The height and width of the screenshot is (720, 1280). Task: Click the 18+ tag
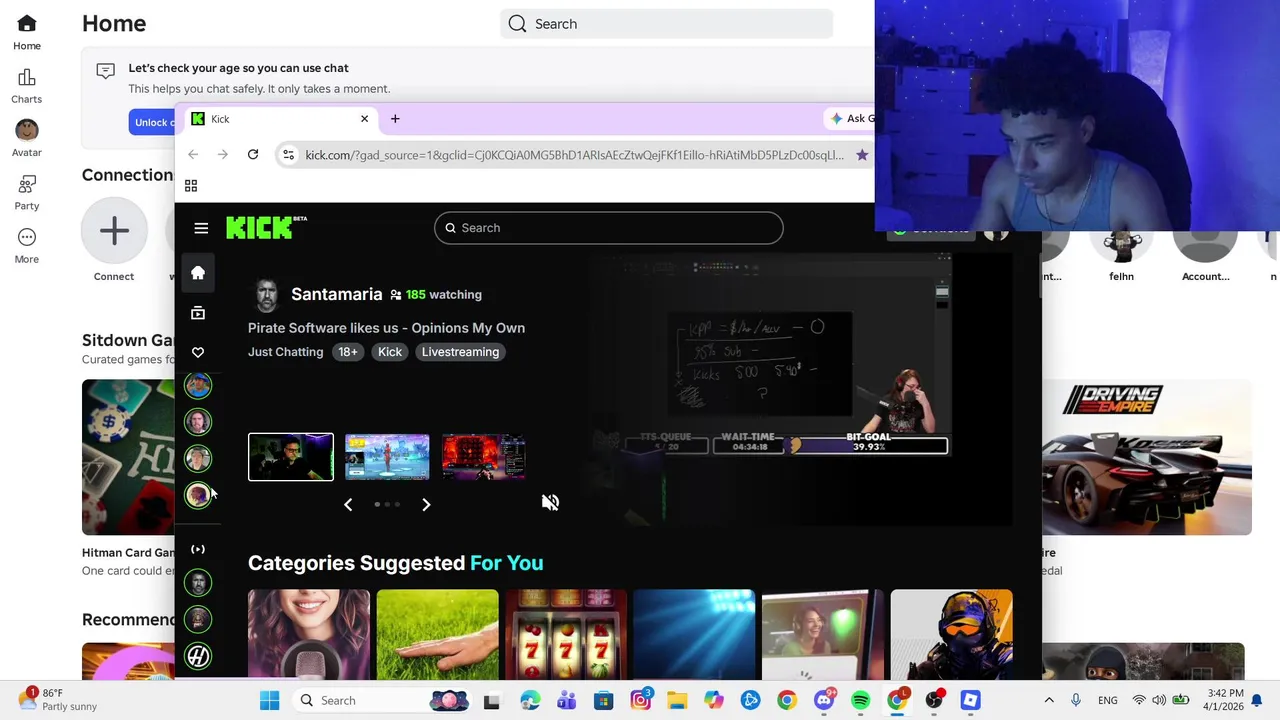[348, 352]
